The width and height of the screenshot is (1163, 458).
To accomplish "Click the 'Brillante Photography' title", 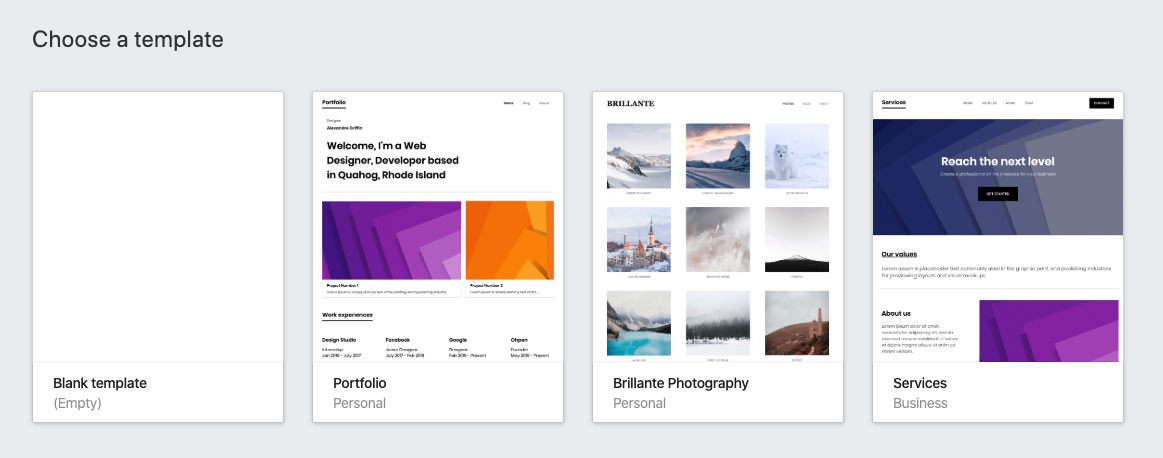I will click(681, 383).
